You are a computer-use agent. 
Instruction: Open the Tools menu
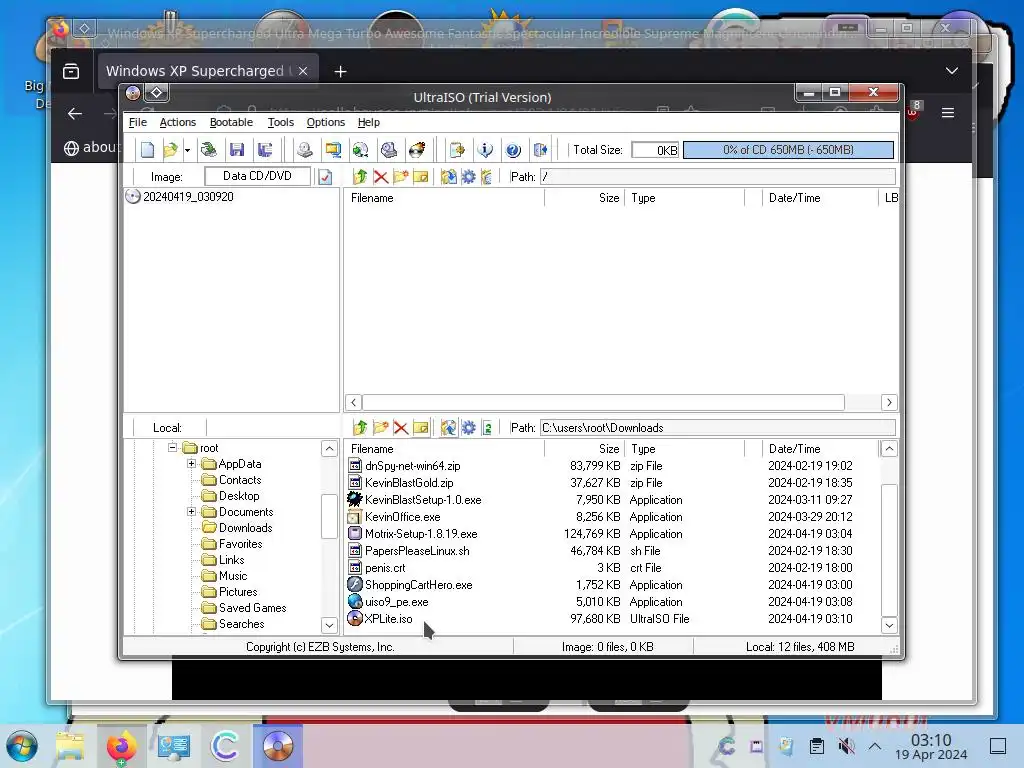pos(281,122)
